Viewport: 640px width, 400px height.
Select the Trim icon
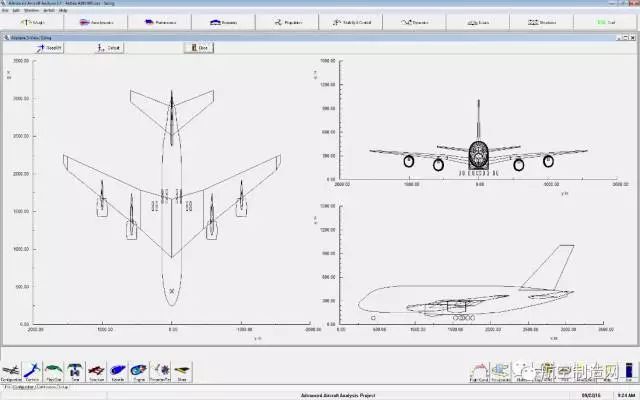(75, 372)
